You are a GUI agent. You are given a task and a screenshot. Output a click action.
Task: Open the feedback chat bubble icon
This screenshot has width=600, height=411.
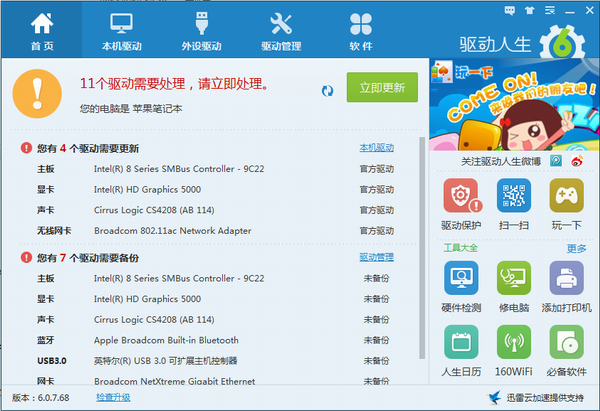tap(510, 10)
